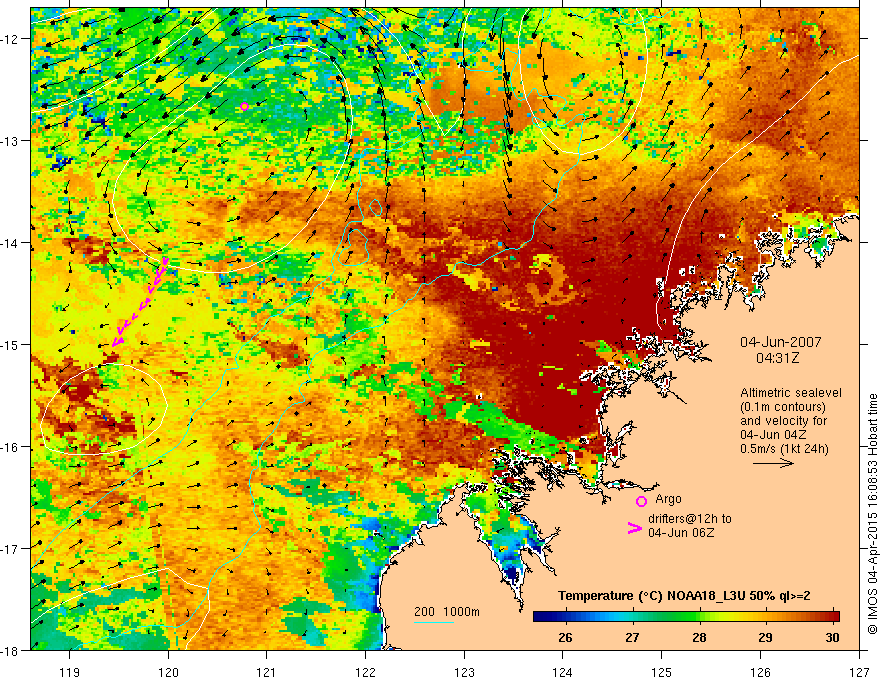The image size is (880, 680).
Task: Click the longitude axis label 125
Action: click(x=662, y=672)
